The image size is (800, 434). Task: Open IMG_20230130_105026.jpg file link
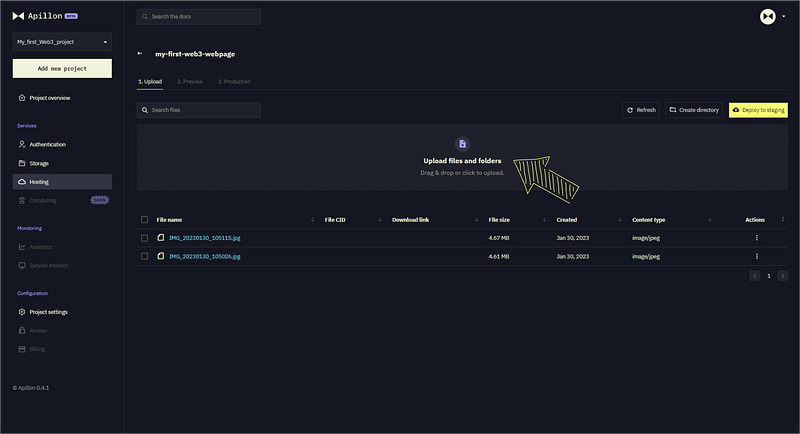[205, 257]
